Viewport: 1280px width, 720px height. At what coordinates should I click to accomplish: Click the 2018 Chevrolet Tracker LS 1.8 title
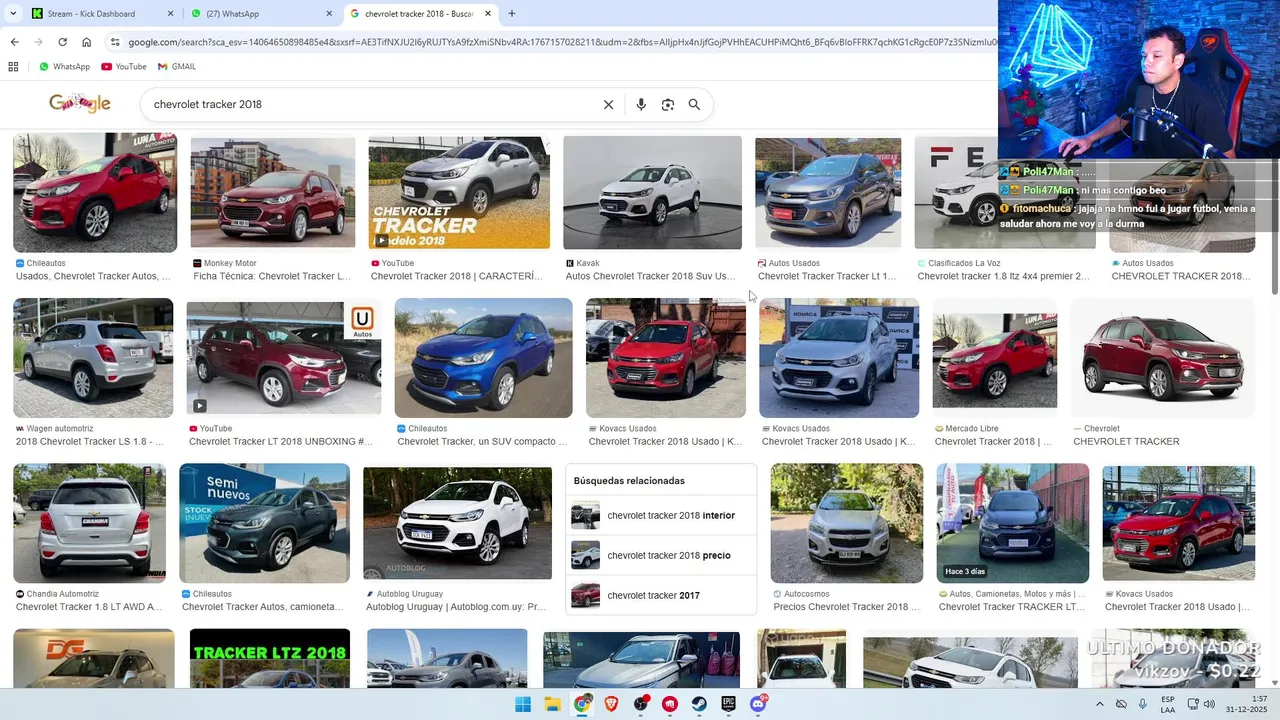click(91, 441)
